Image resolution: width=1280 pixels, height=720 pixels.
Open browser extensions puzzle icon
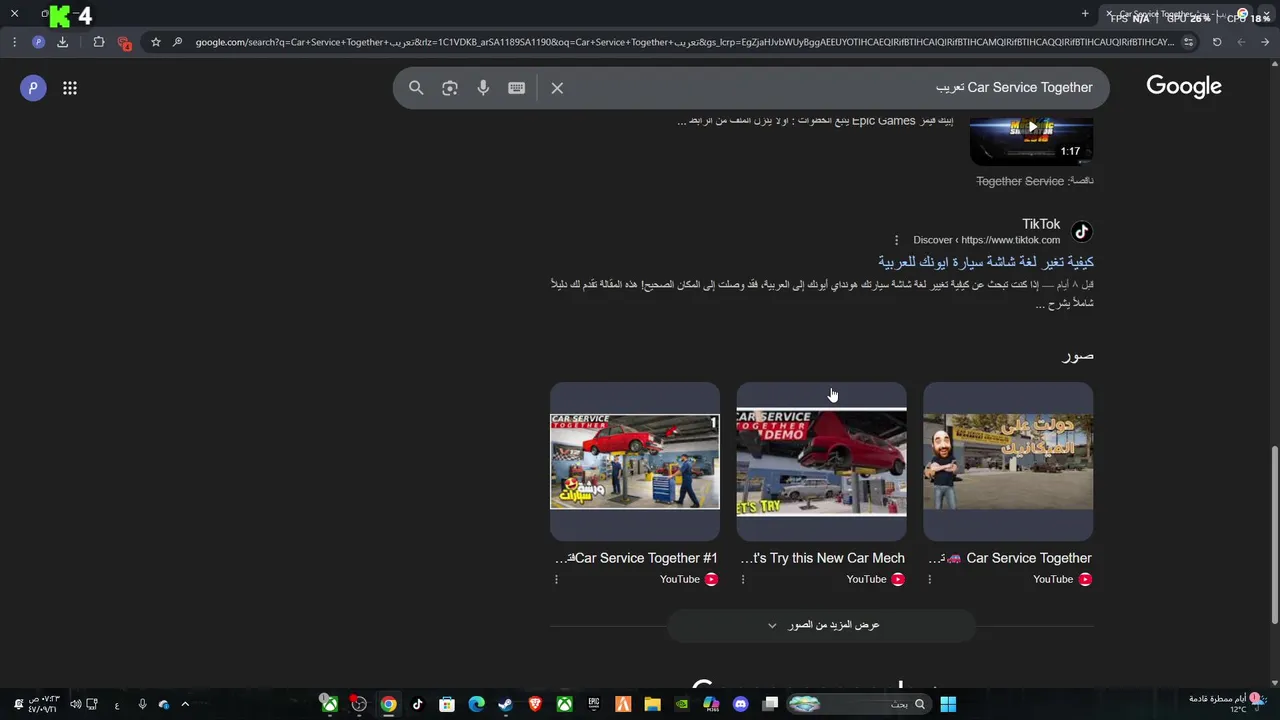click(x=98, y=42)
